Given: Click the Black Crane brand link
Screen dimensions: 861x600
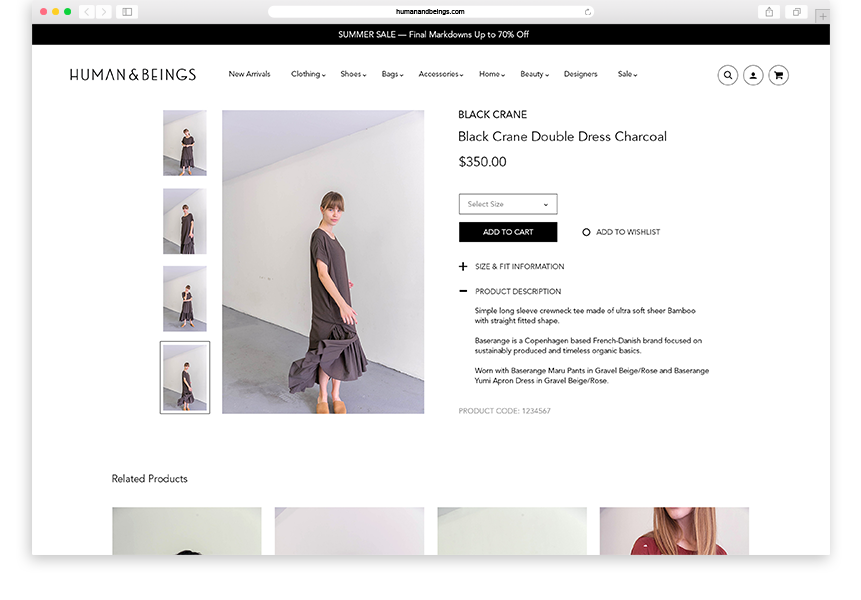Looking at the screenshot, I should 492,115.
